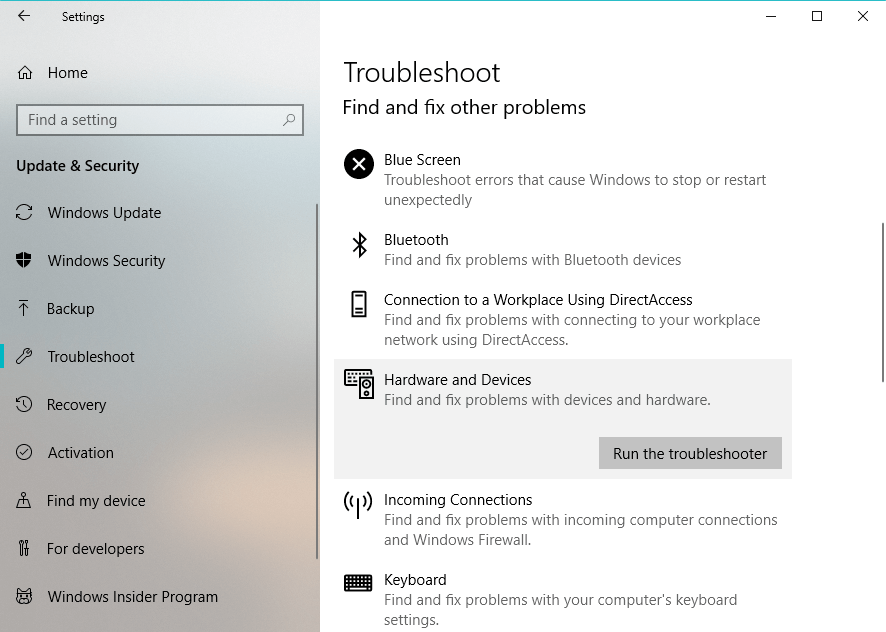Open Windows Insider Program settings
The height and width of the screenshot is (632, 886).
(x=132, y=597)
